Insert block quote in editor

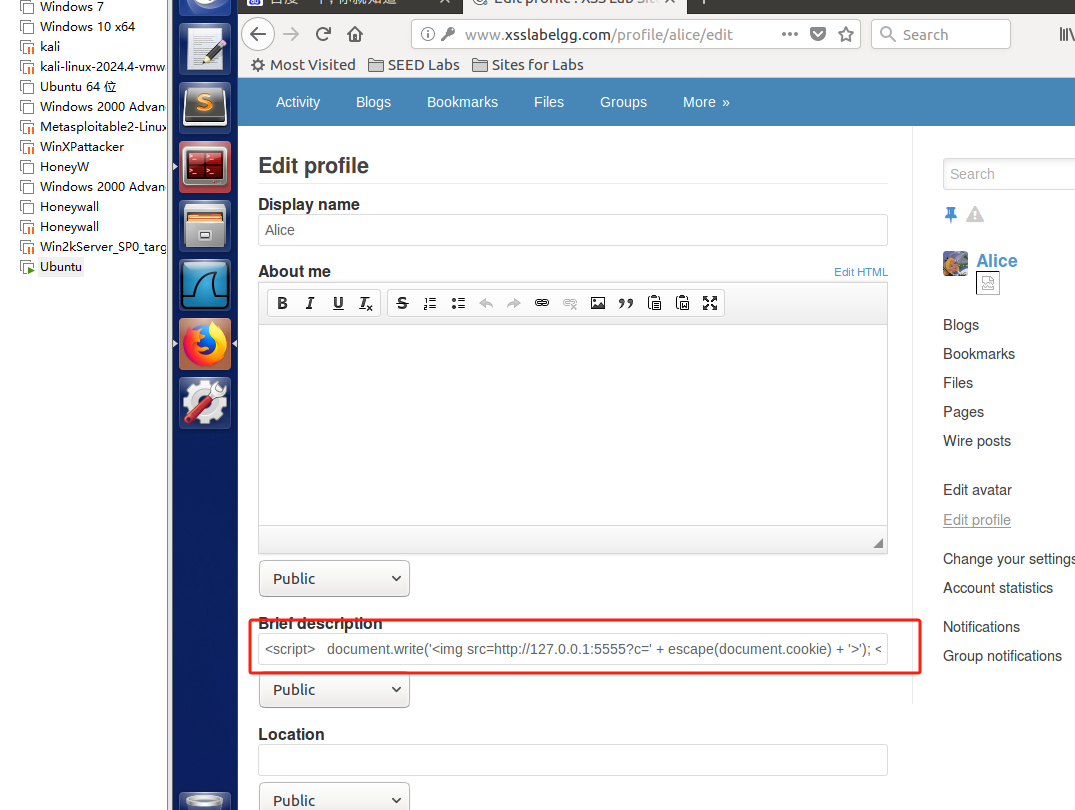pos(626,303)
